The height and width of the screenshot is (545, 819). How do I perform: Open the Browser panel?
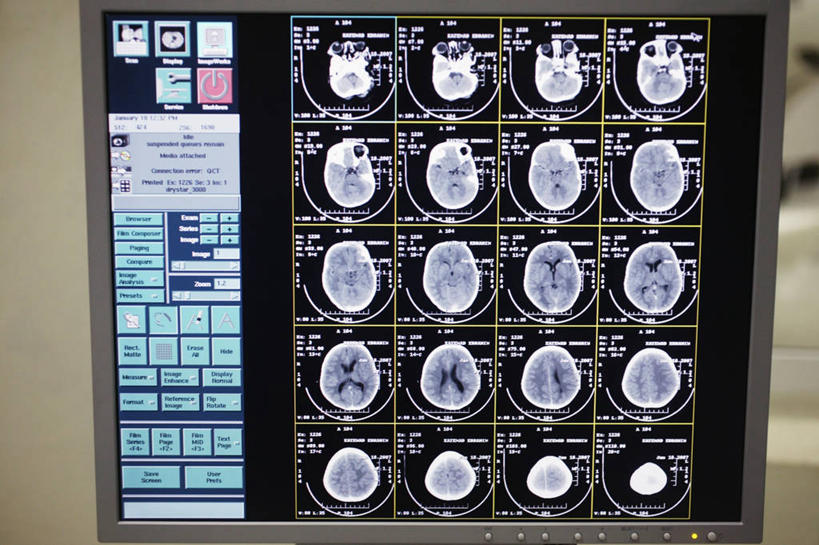click(138, 218)
